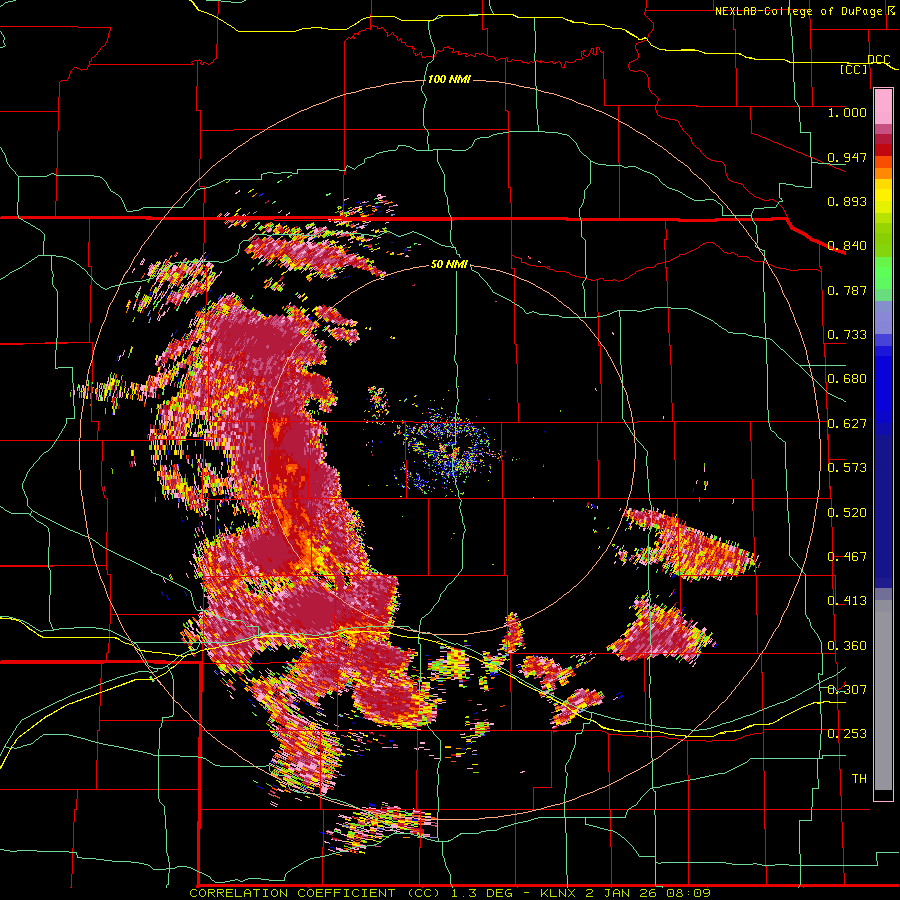The height and width of the screenshot is (900, 900).
Task: Select the 0.573 scale value
Action: pos(847,468)
